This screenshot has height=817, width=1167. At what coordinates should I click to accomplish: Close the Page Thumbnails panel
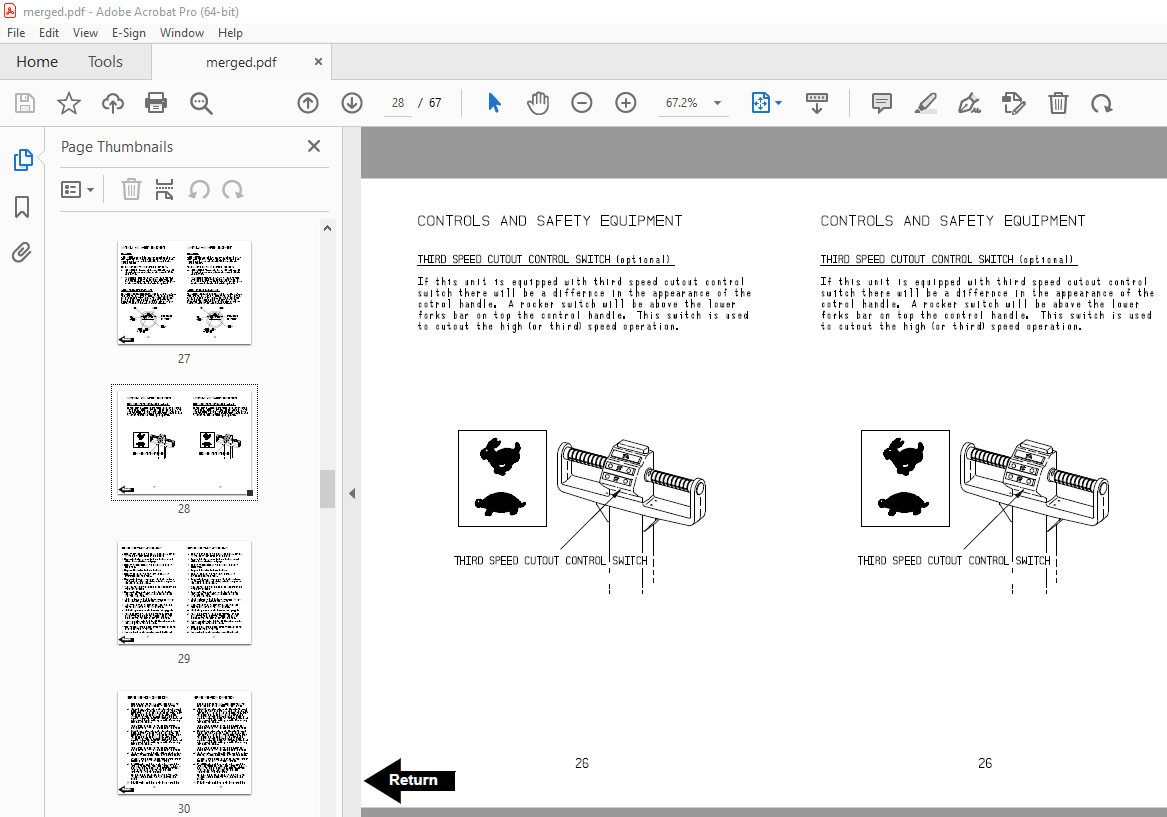click(x=313, y=146)
